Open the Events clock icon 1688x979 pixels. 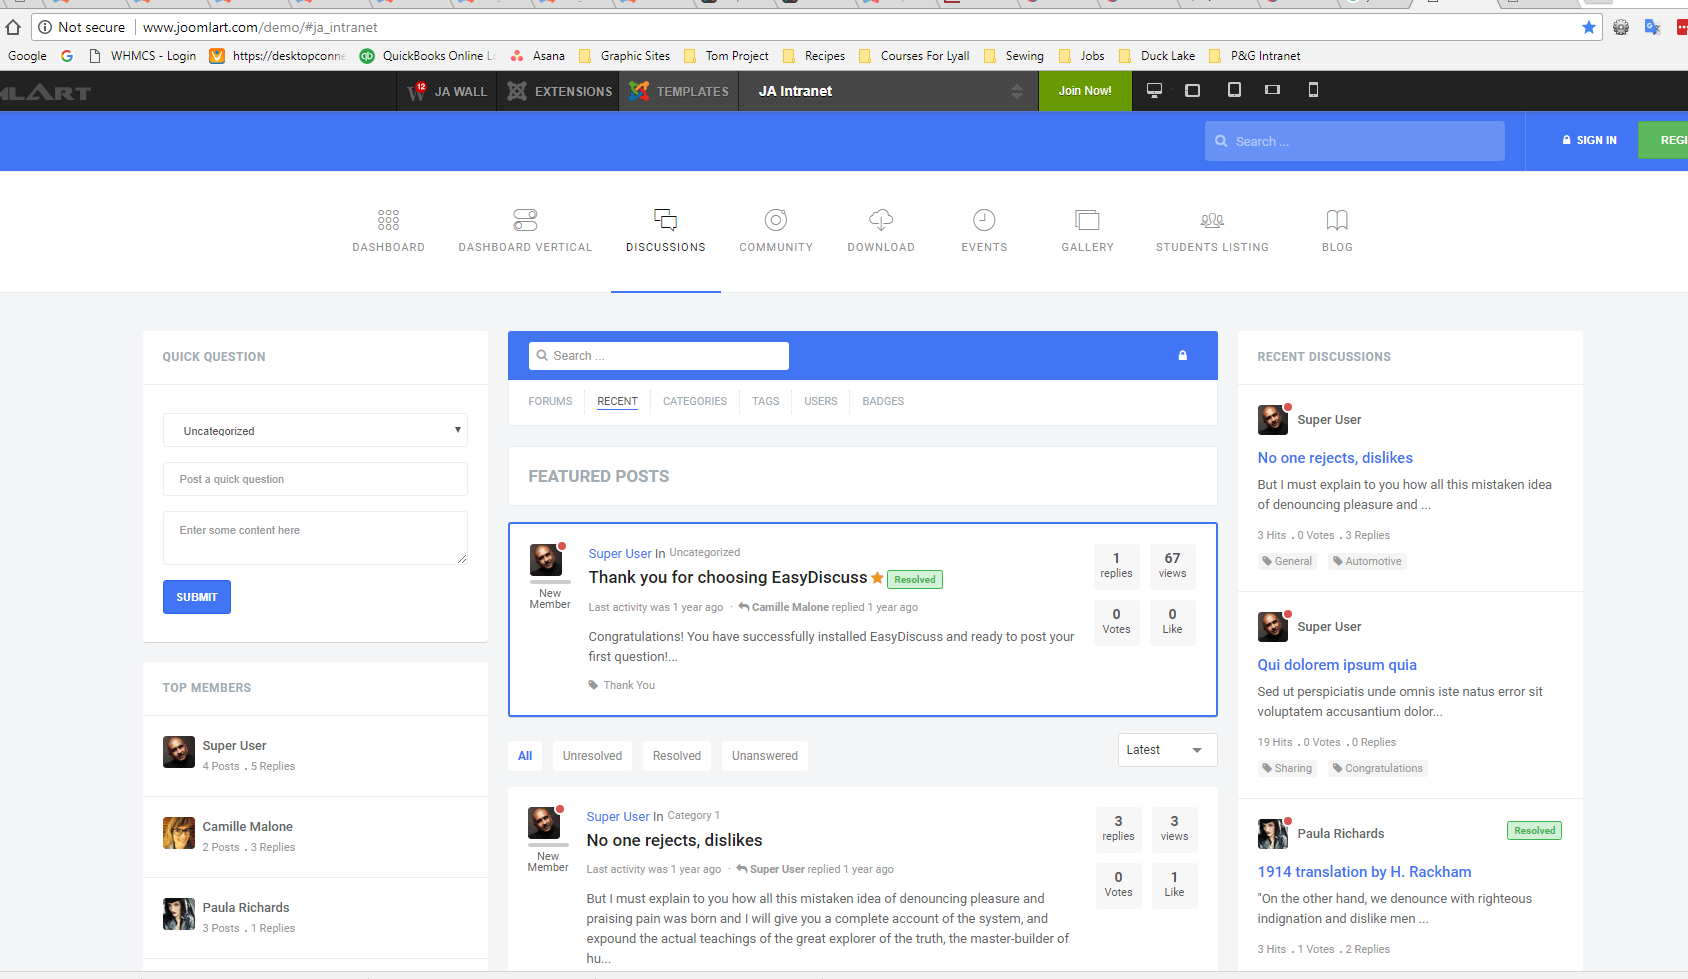pyautogui.click(x=984, y=220)
